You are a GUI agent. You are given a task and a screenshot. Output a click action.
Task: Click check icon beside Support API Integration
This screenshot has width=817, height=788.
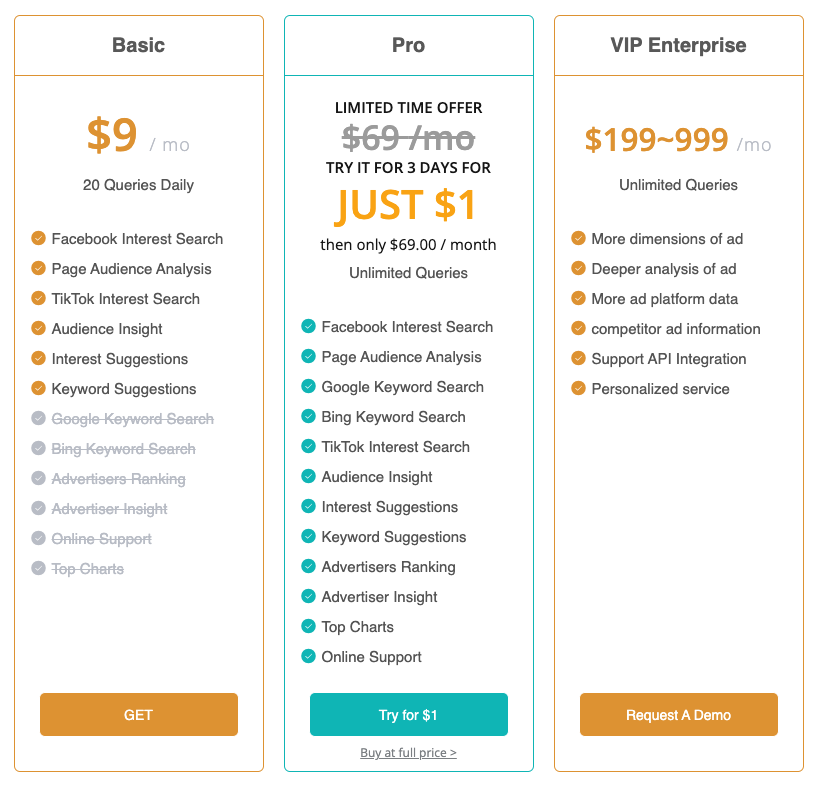coord(579,359)
